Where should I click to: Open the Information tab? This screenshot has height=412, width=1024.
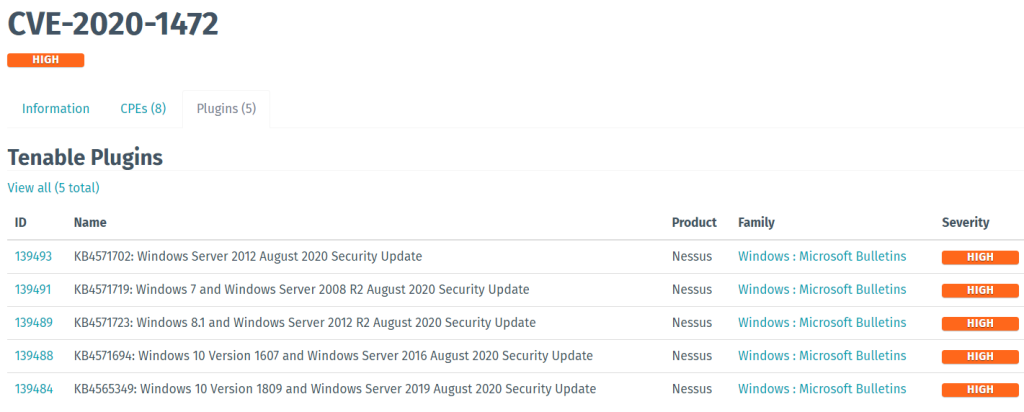[x=56, y=109]
